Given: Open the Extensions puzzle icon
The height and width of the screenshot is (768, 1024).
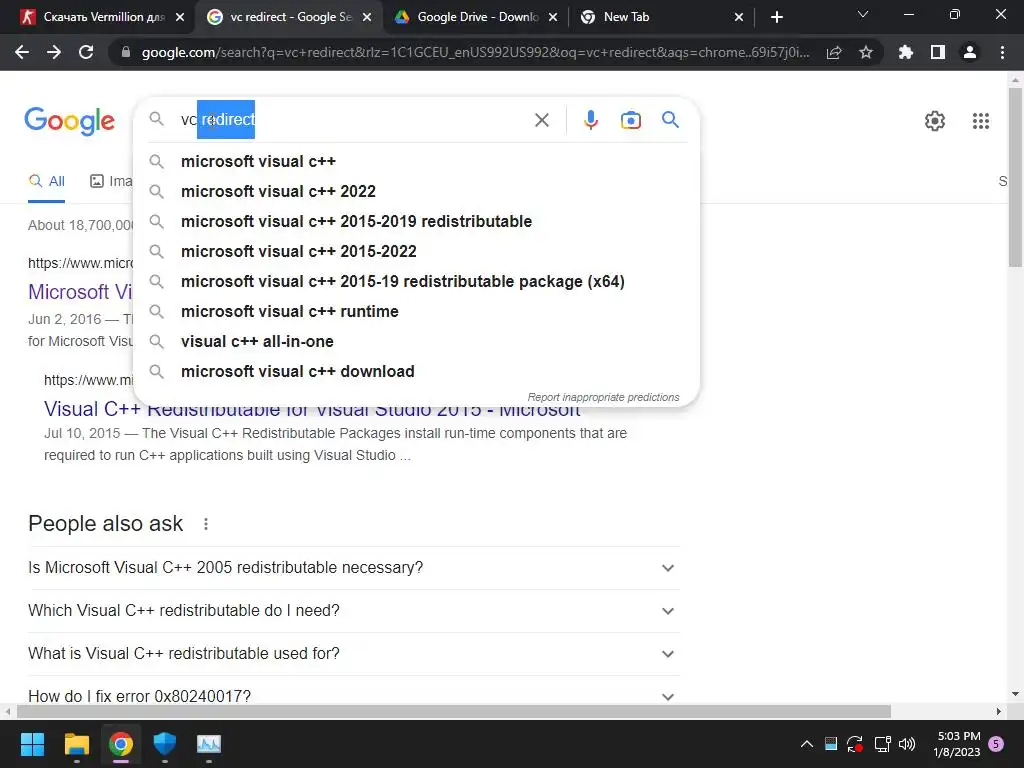Looking at the screenshot, I should (906, 52).
